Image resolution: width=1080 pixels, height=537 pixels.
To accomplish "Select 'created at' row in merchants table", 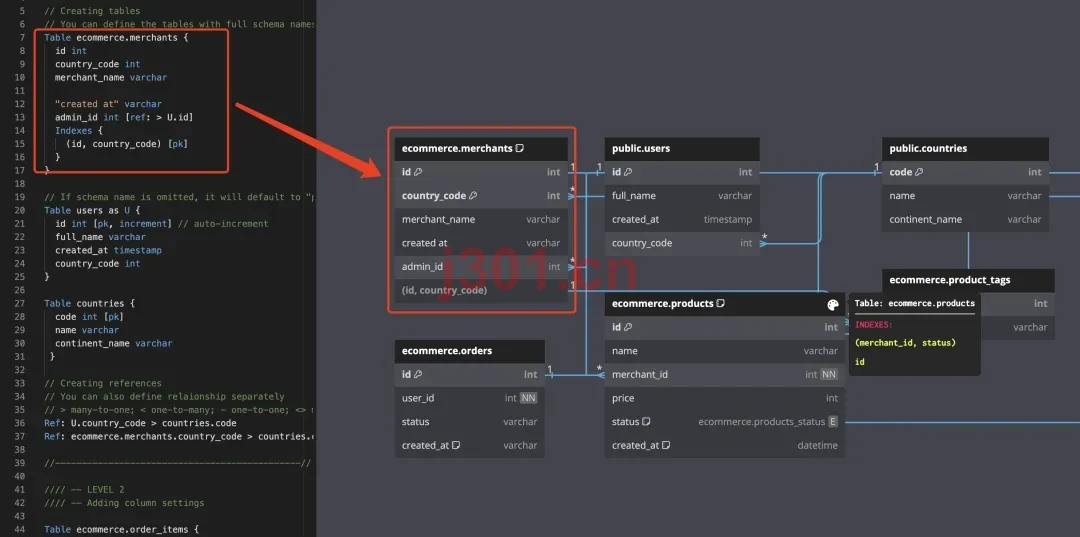I will click(481, 243).
